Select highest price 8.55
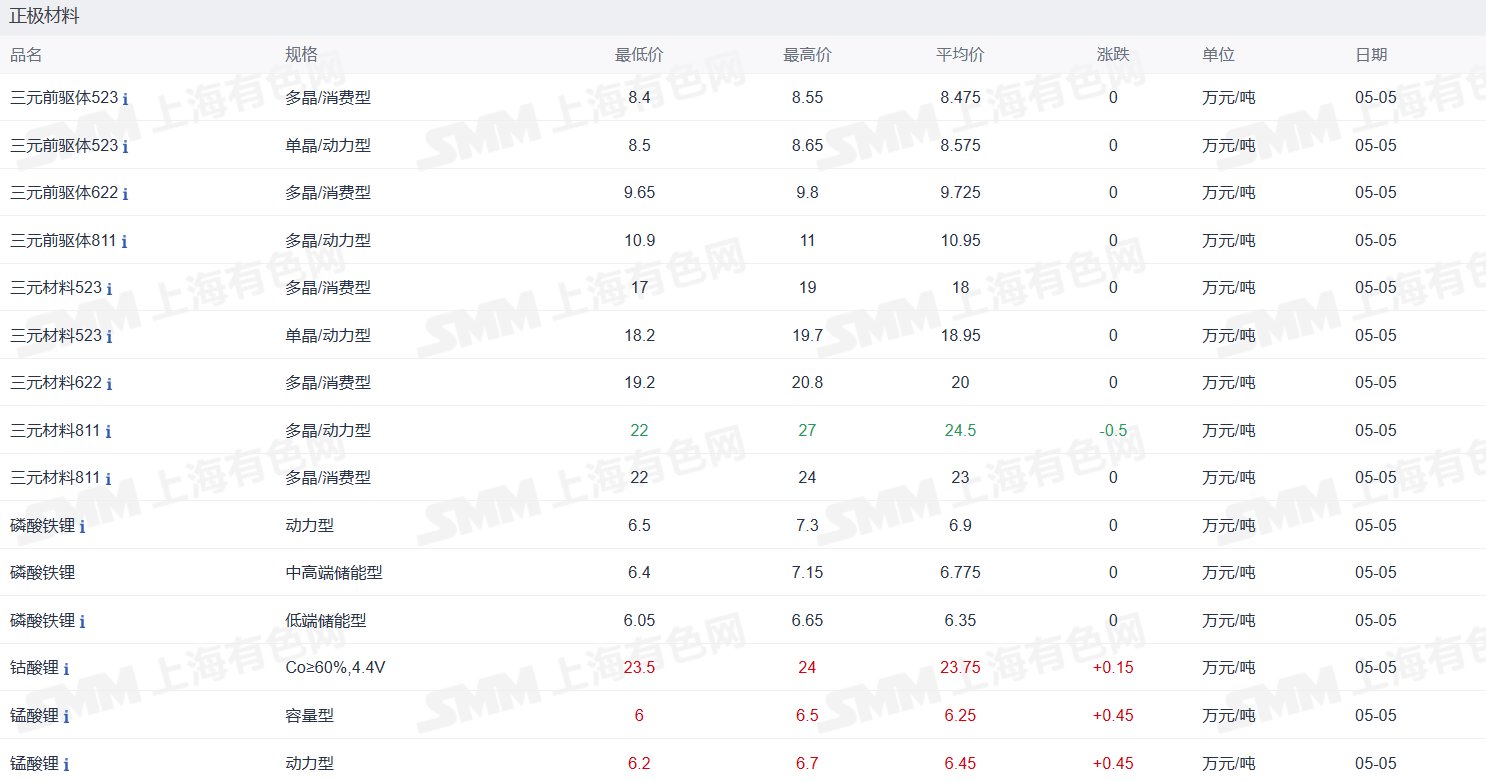1486x781 pixels. click(x=807, y=98)
